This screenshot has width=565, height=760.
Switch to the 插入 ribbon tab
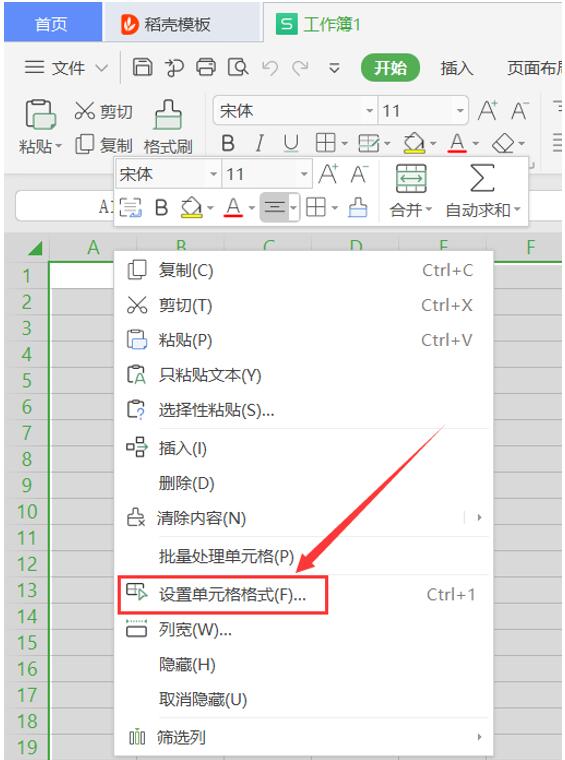pos(456,68)
